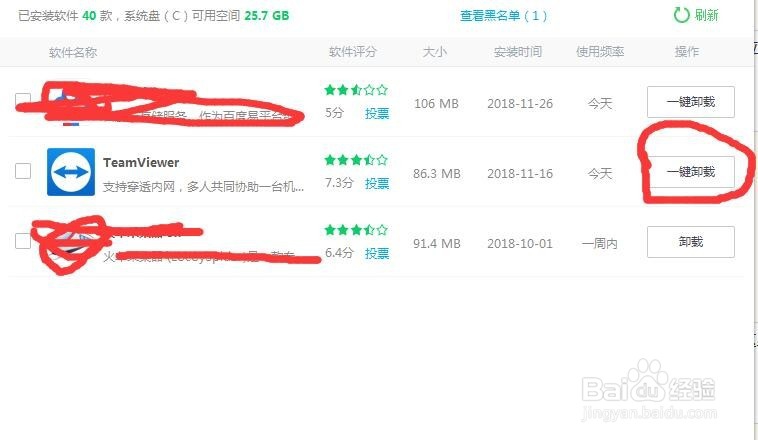Screen dimensions: 758x440
Task: Click 一键卸载 for TeamViewer
Action: coord(691,172)
